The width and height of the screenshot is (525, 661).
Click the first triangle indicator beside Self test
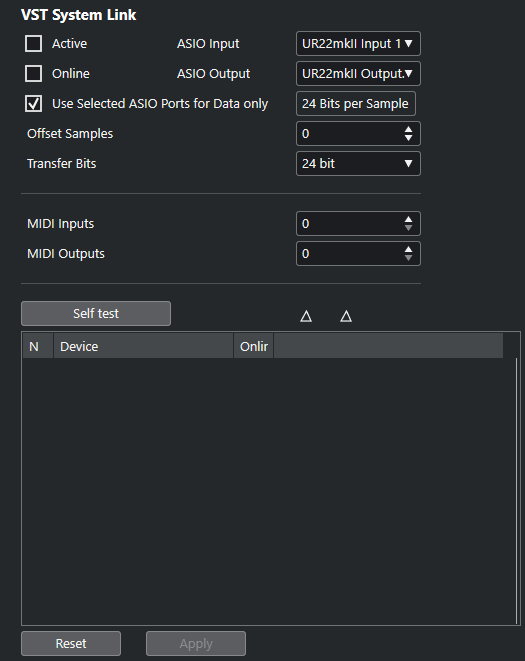[306, 316]
